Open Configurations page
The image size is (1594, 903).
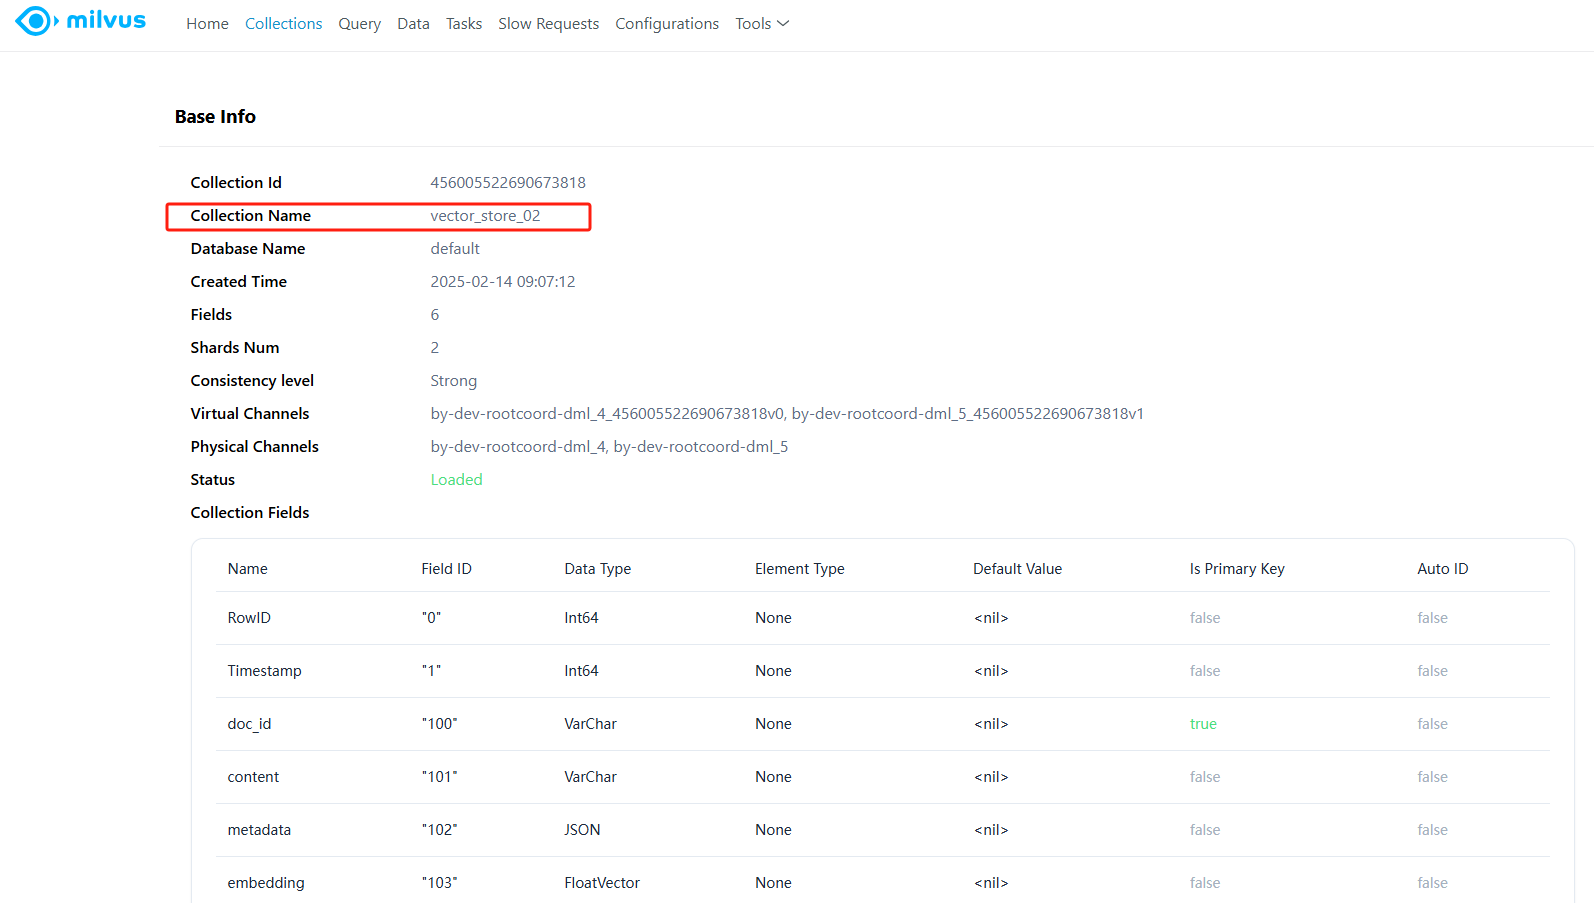tap(667, 24)
